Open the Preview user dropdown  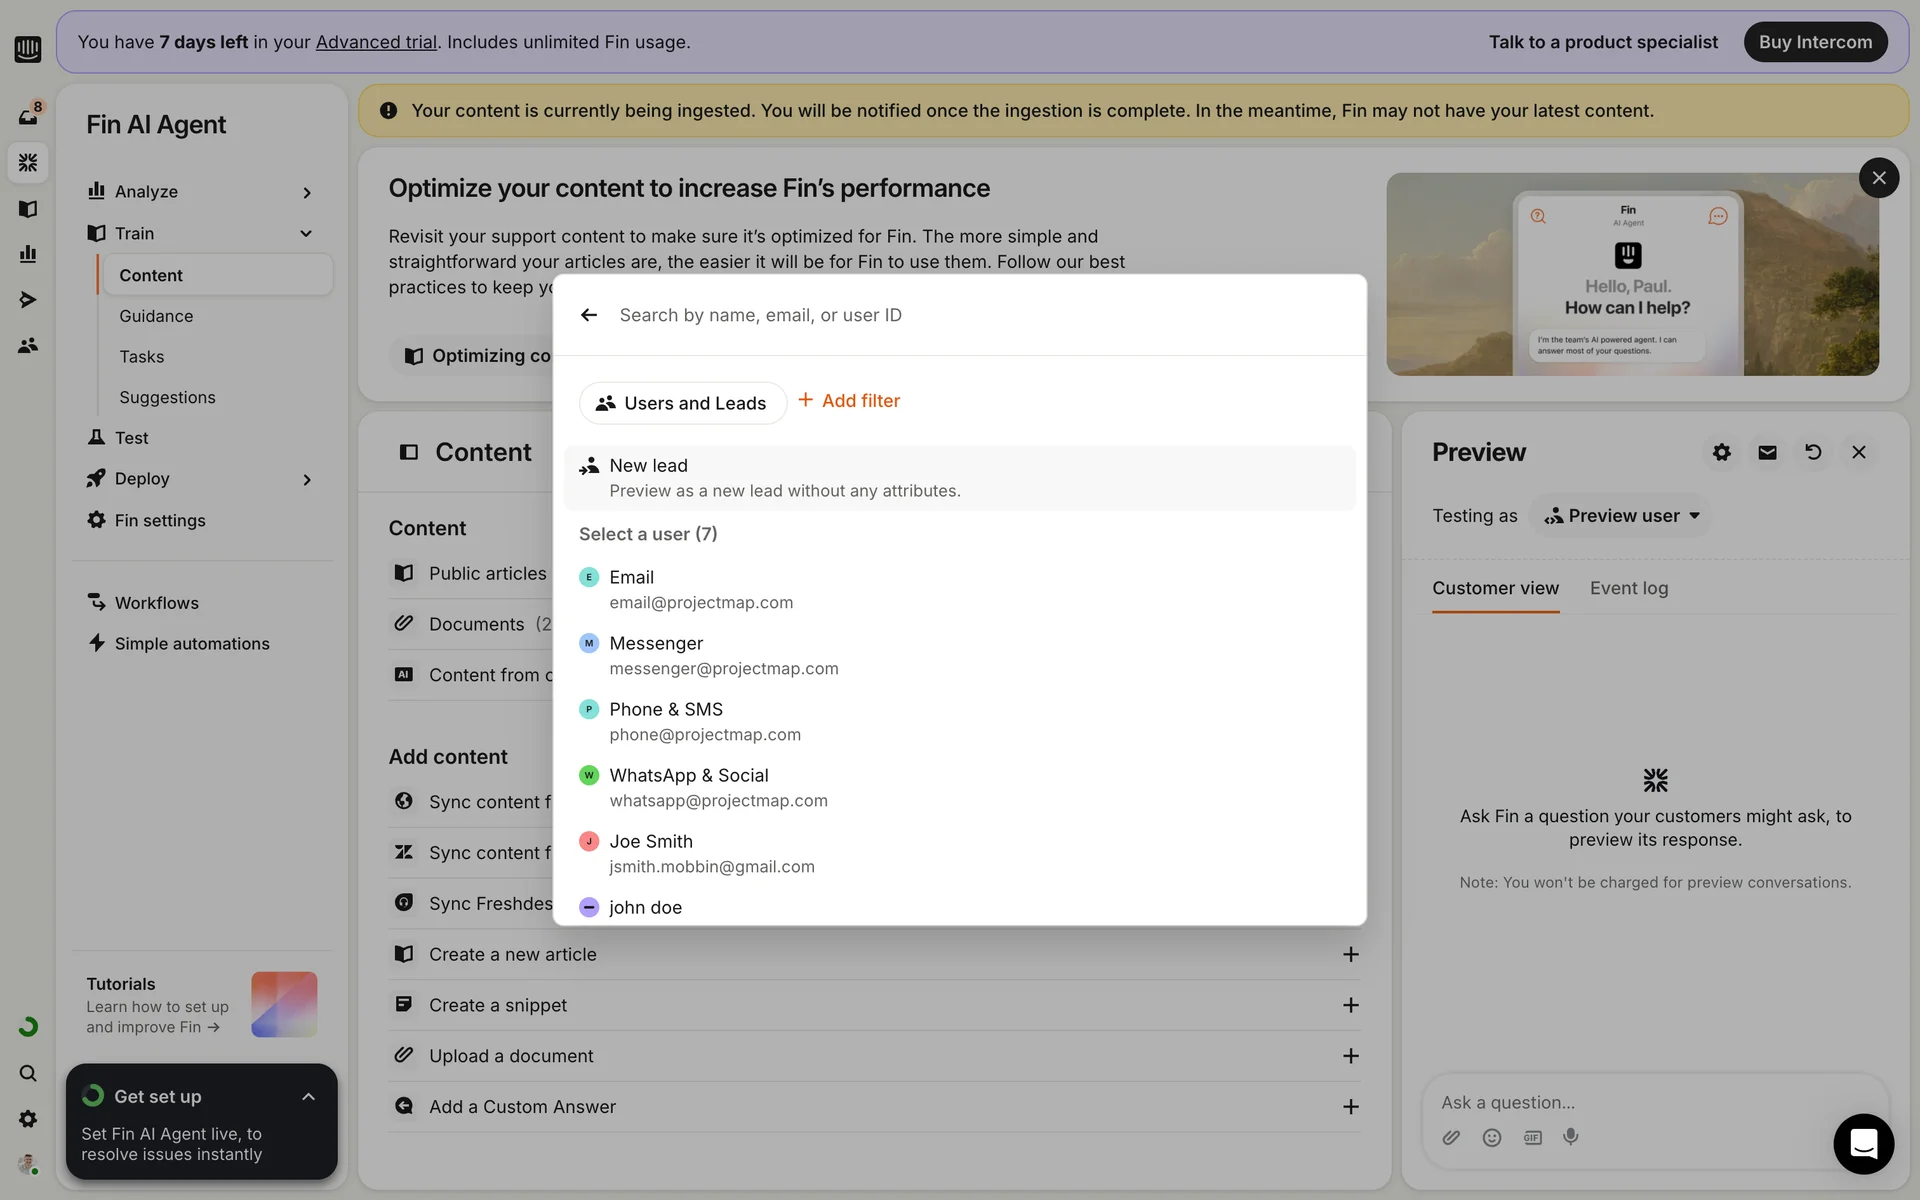click(x=1622, y=516)
